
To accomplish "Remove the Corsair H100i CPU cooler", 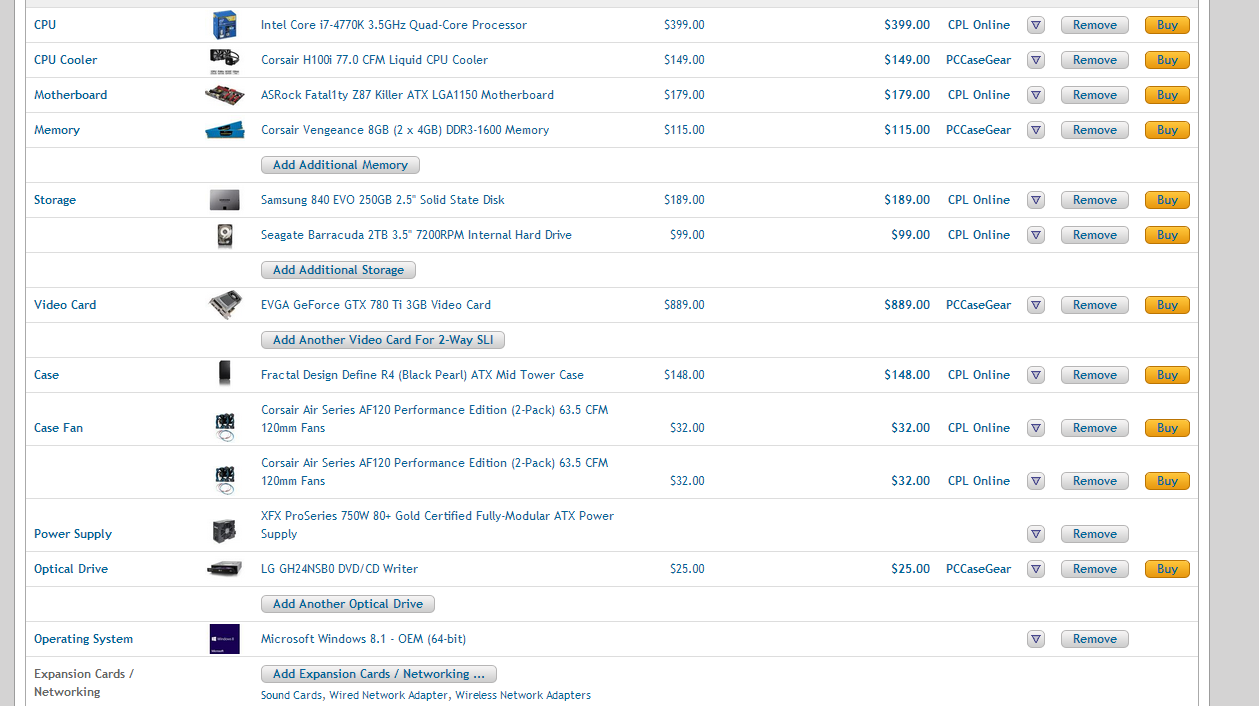I will (x=1095, y=60).
